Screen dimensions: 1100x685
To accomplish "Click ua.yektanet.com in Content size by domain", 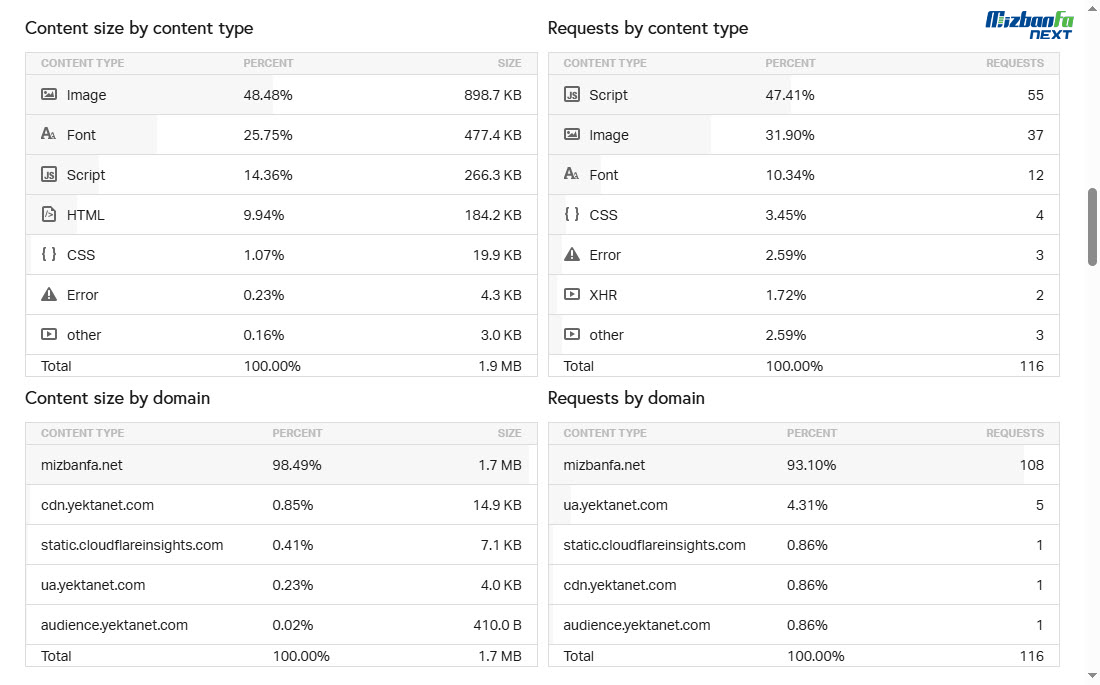I will pos(93,585).
